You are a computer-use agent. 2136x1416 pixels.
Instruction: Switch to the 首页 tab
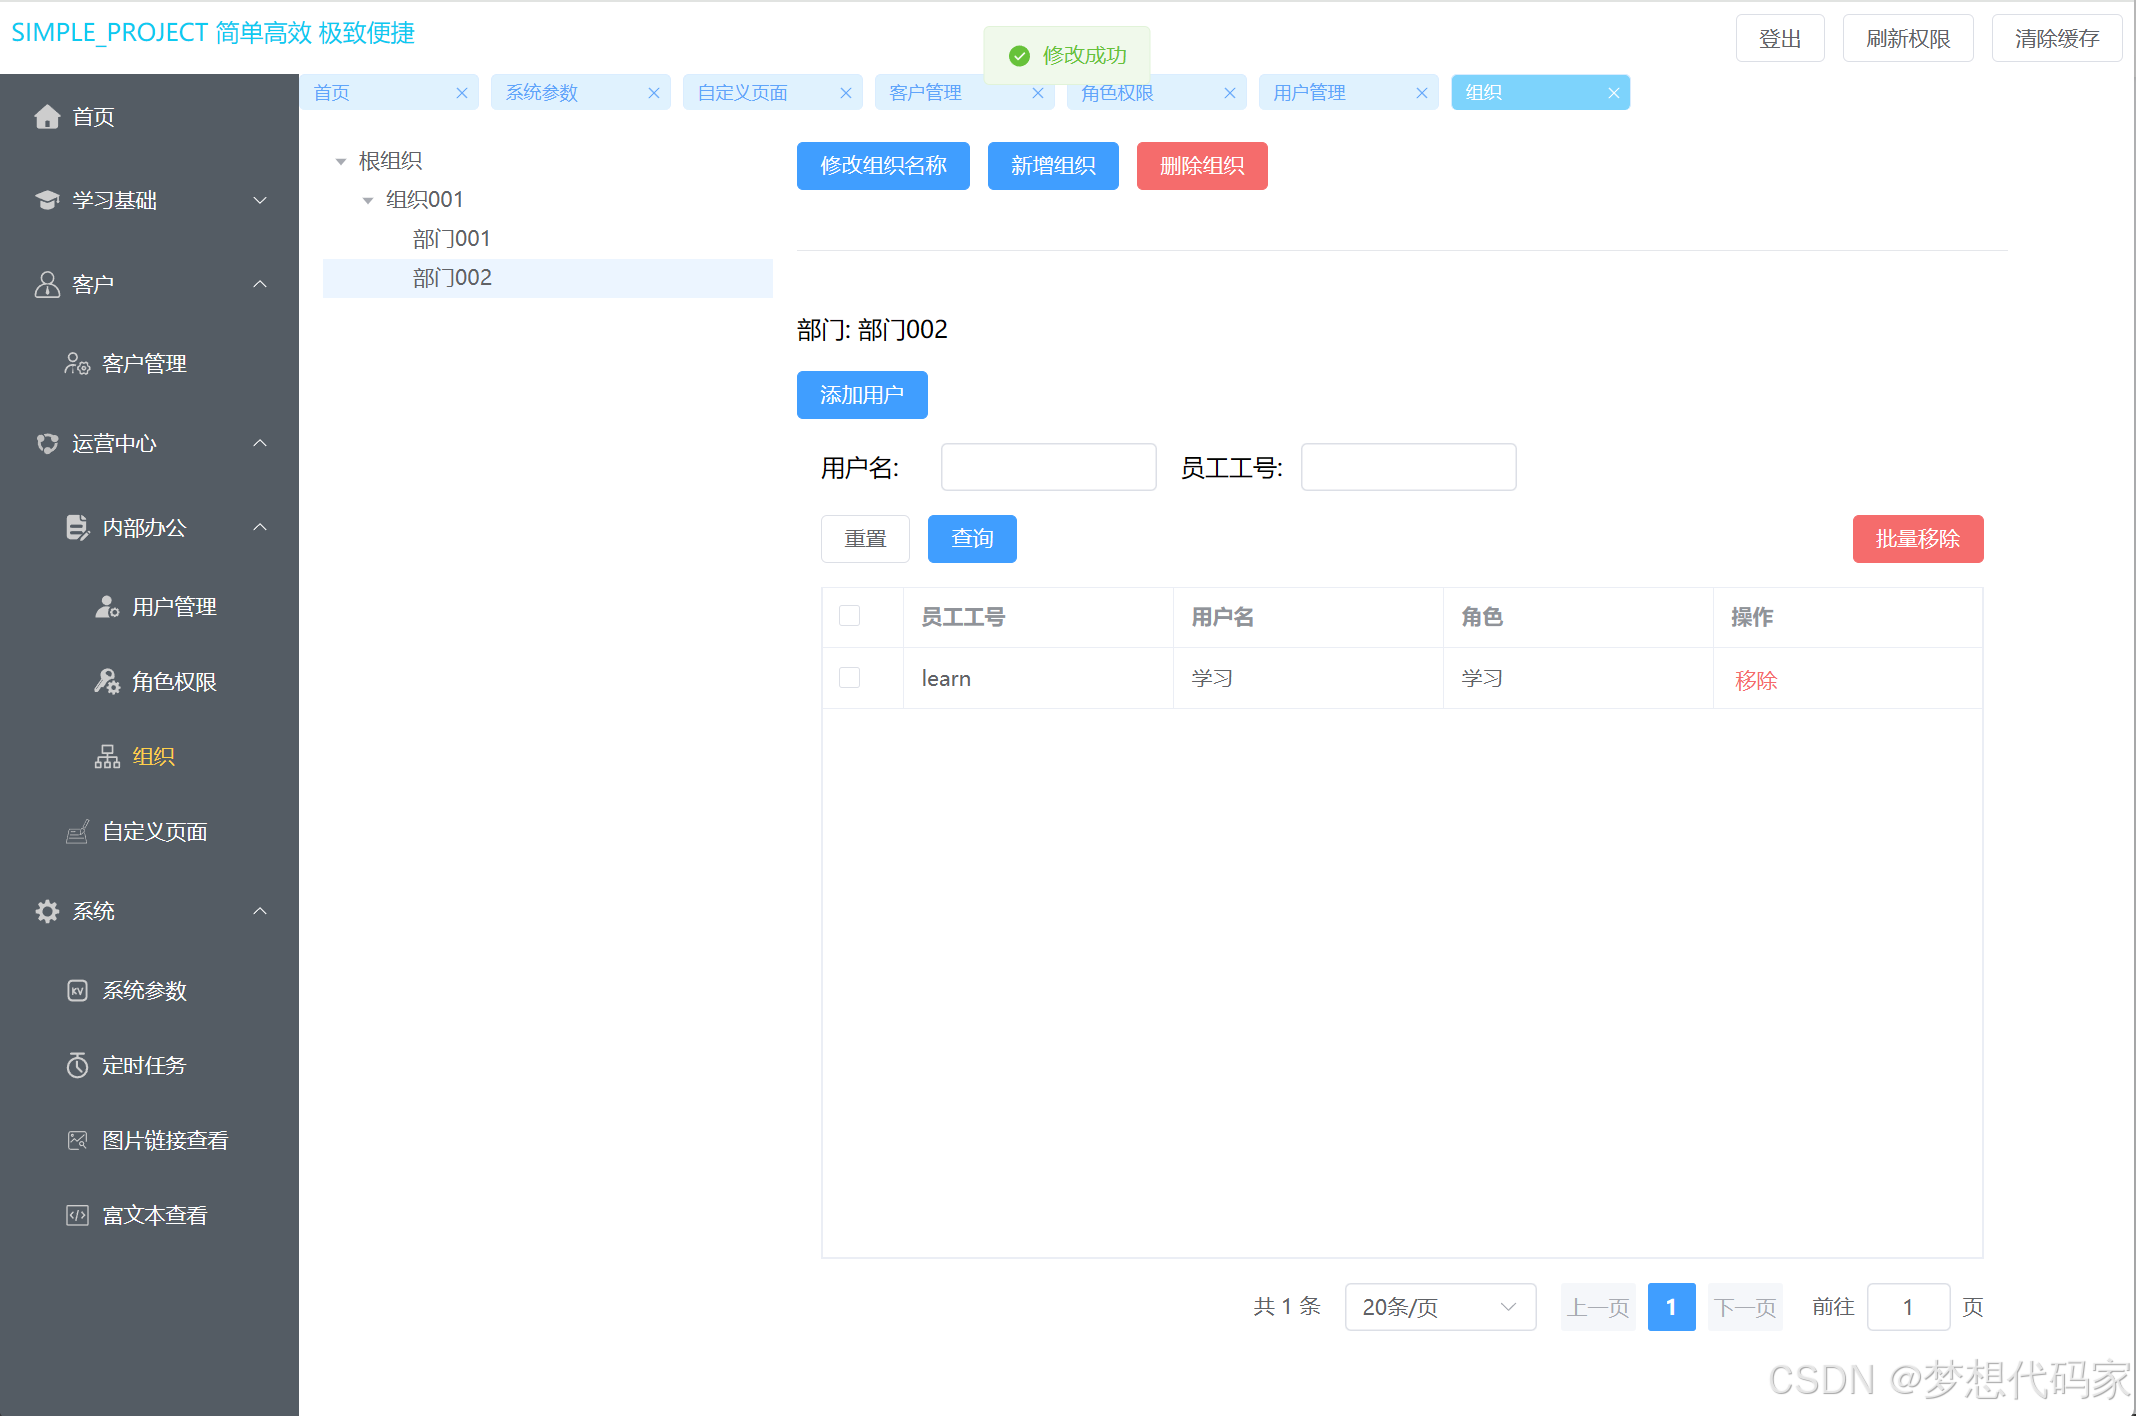point(332,92)
